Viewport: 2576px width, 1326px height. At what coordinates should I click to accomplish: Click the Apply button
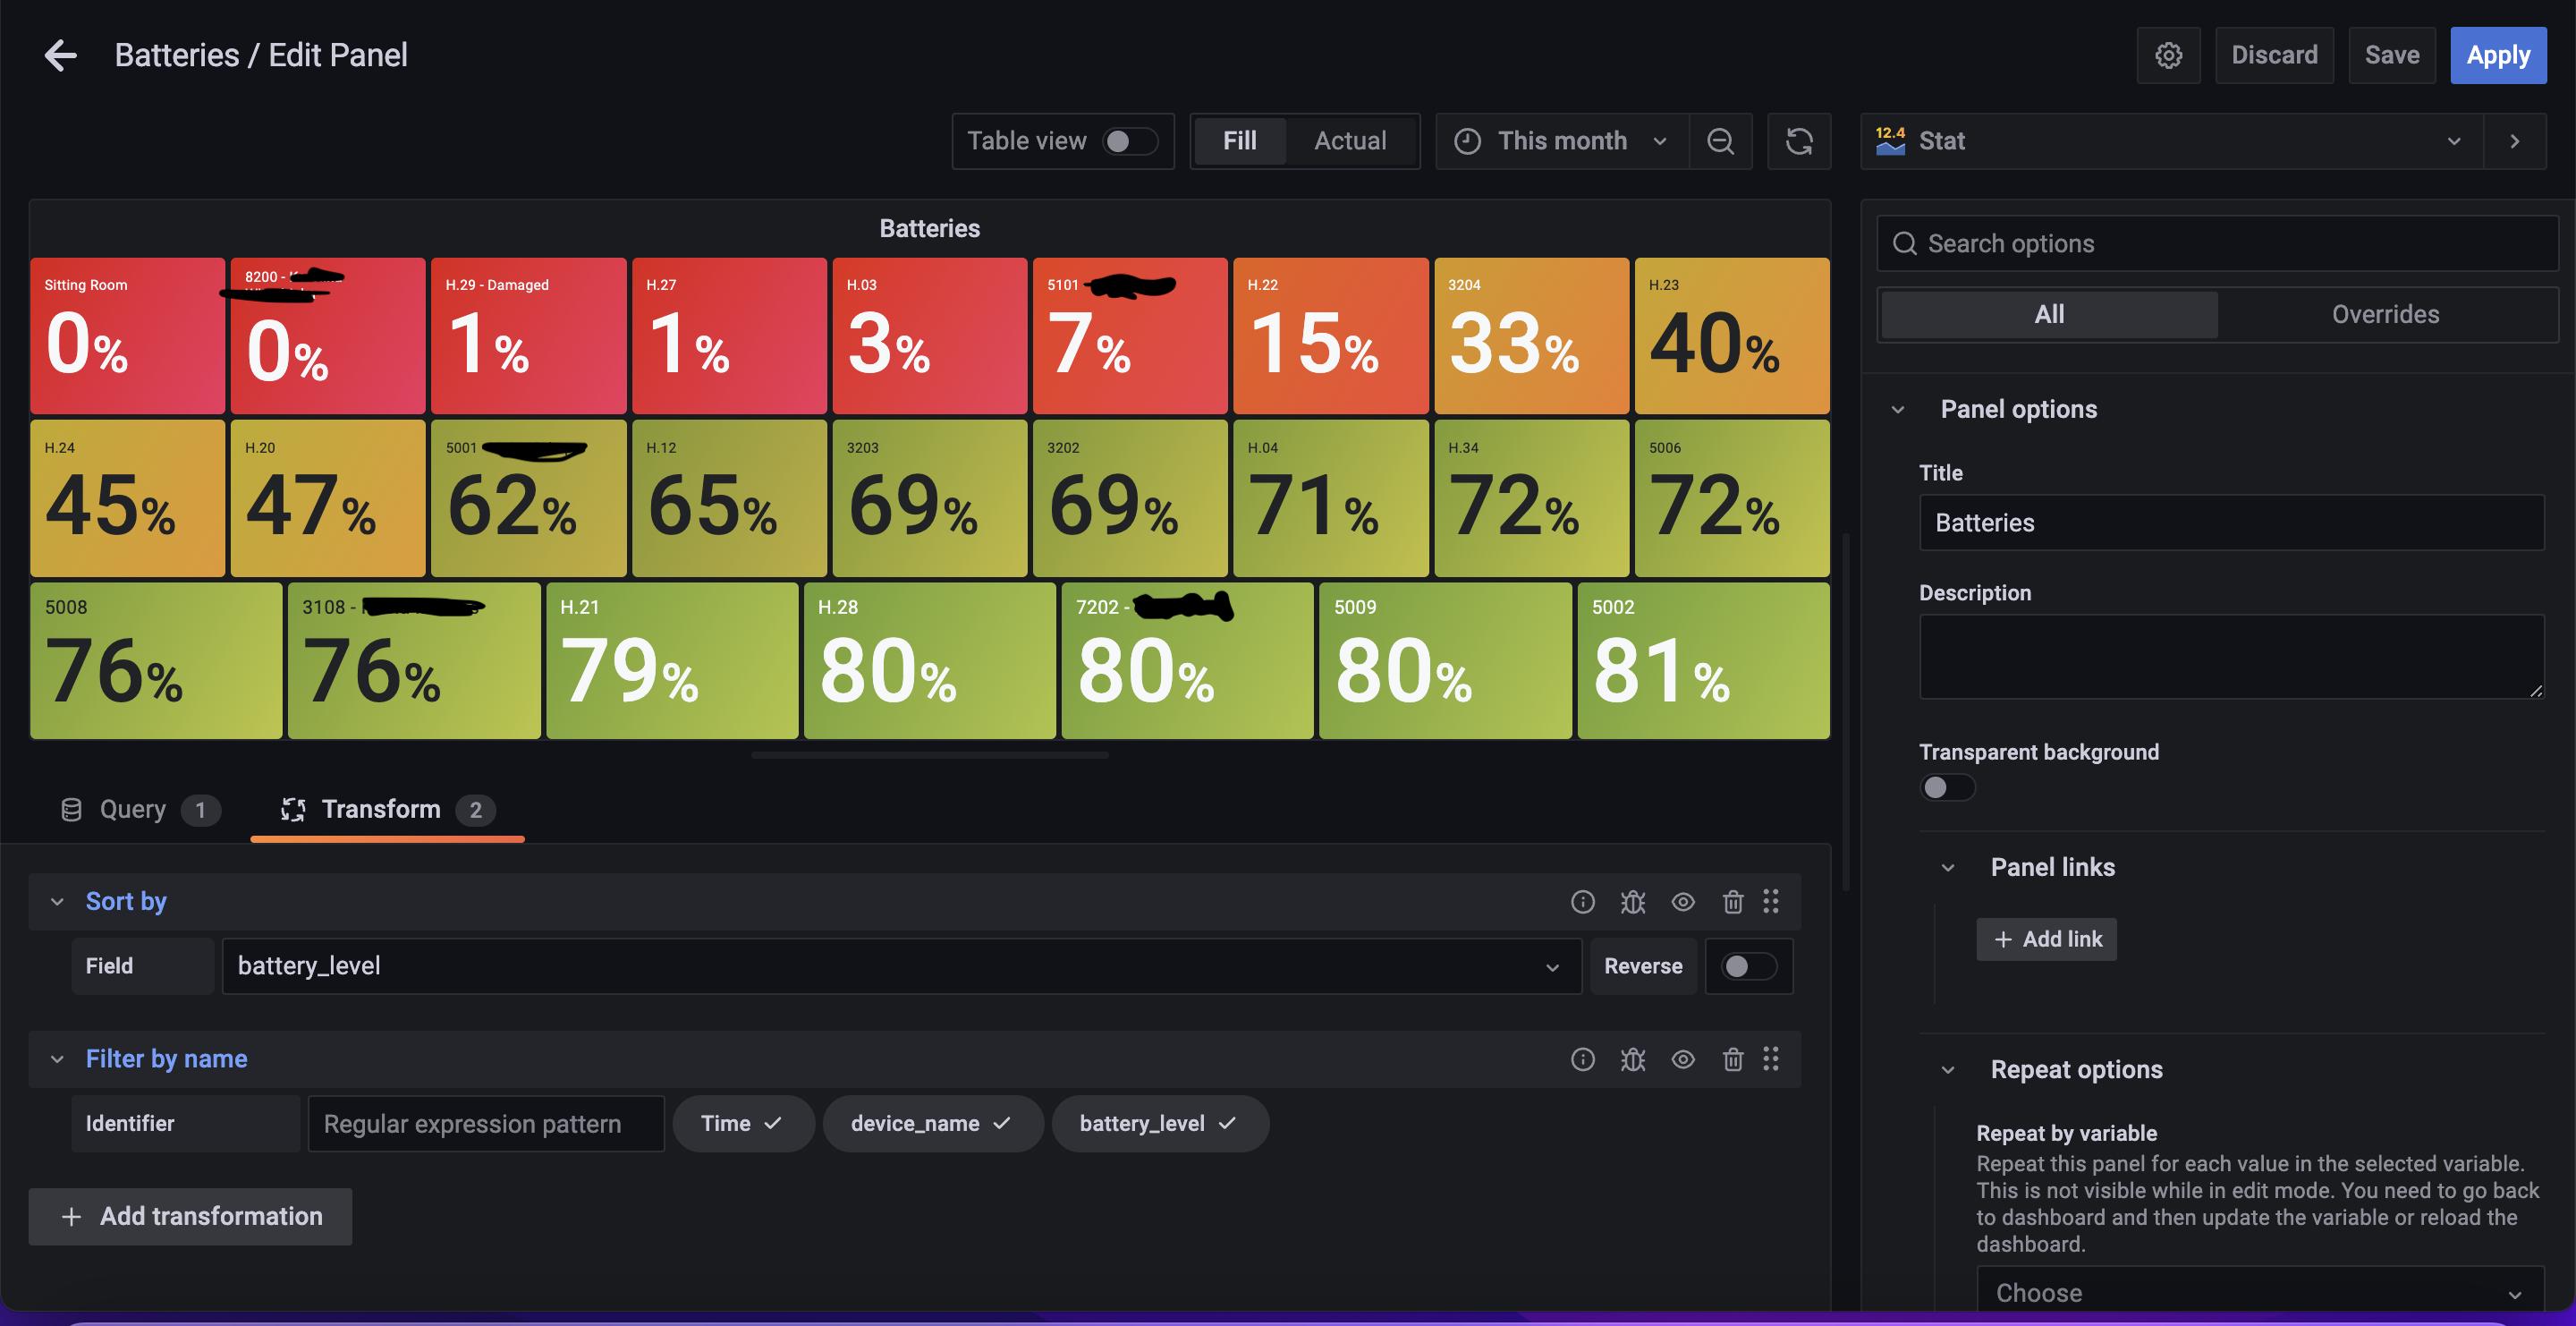(x=2497, y=55)
